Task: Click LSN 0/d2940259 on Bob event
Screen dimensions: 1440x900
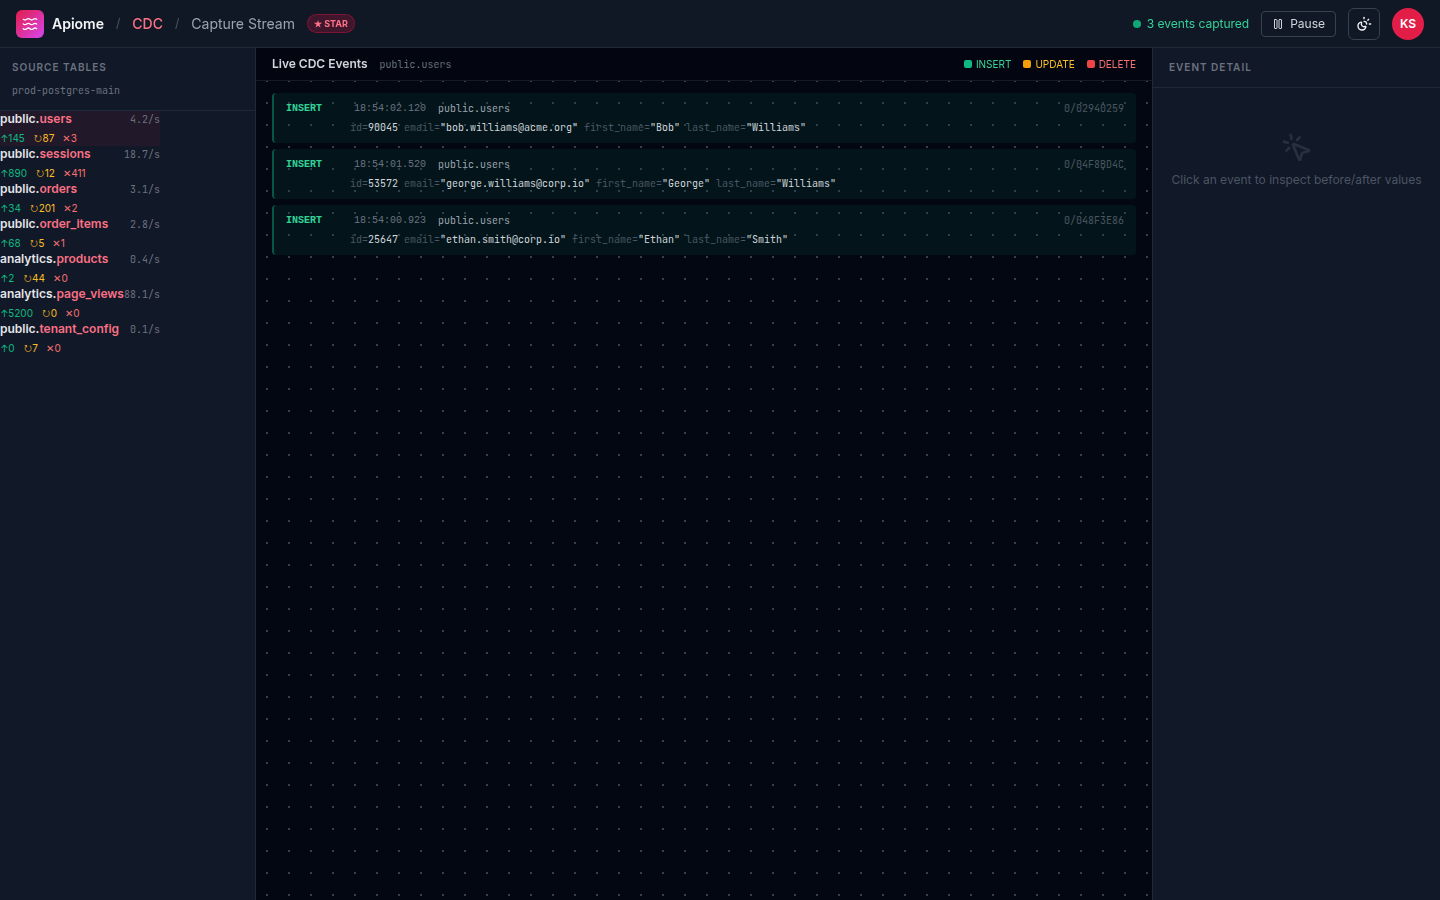Action: point(1094,108)
